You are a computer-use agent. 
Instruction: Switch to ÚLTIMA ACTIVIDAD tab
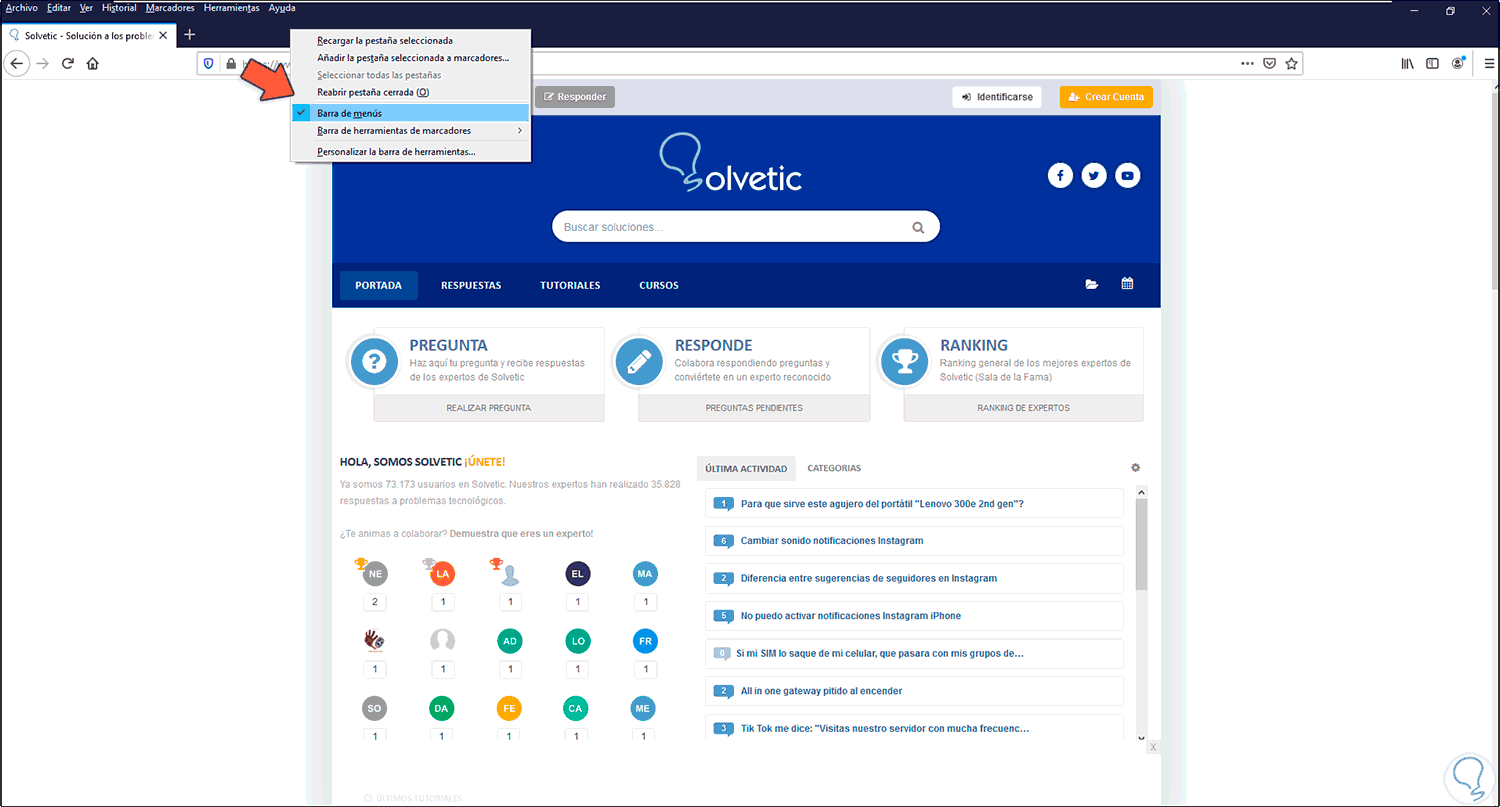[x=747, y=468]
